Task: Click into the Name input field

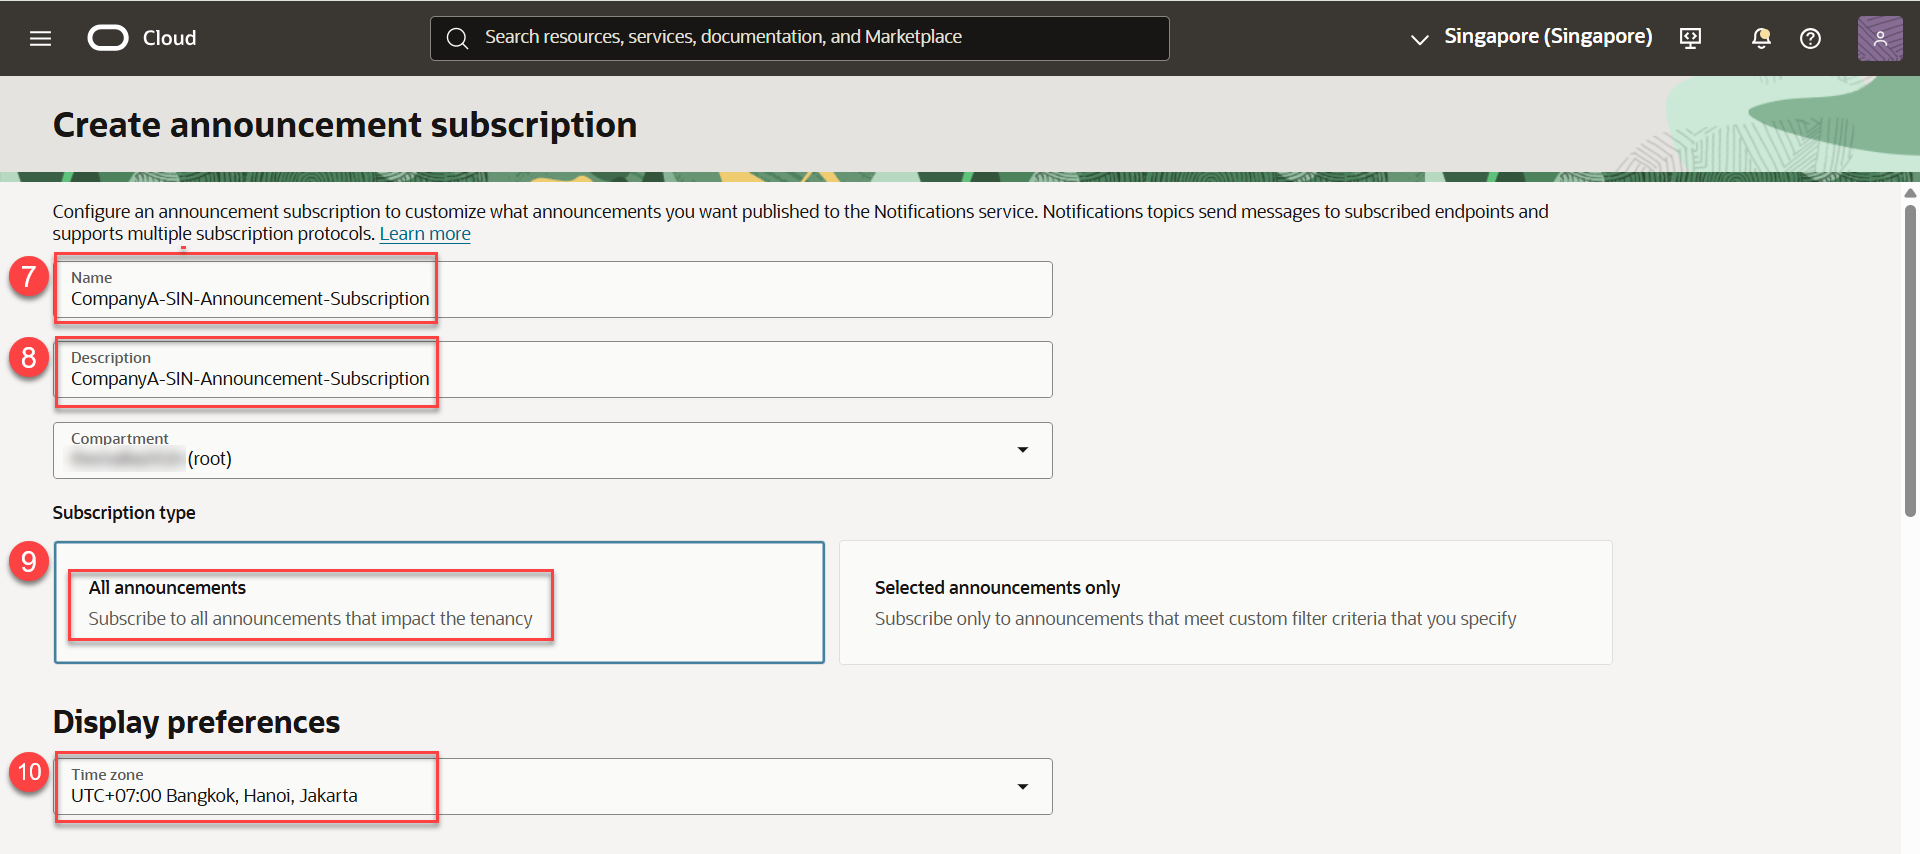Action: pos(553,290)
